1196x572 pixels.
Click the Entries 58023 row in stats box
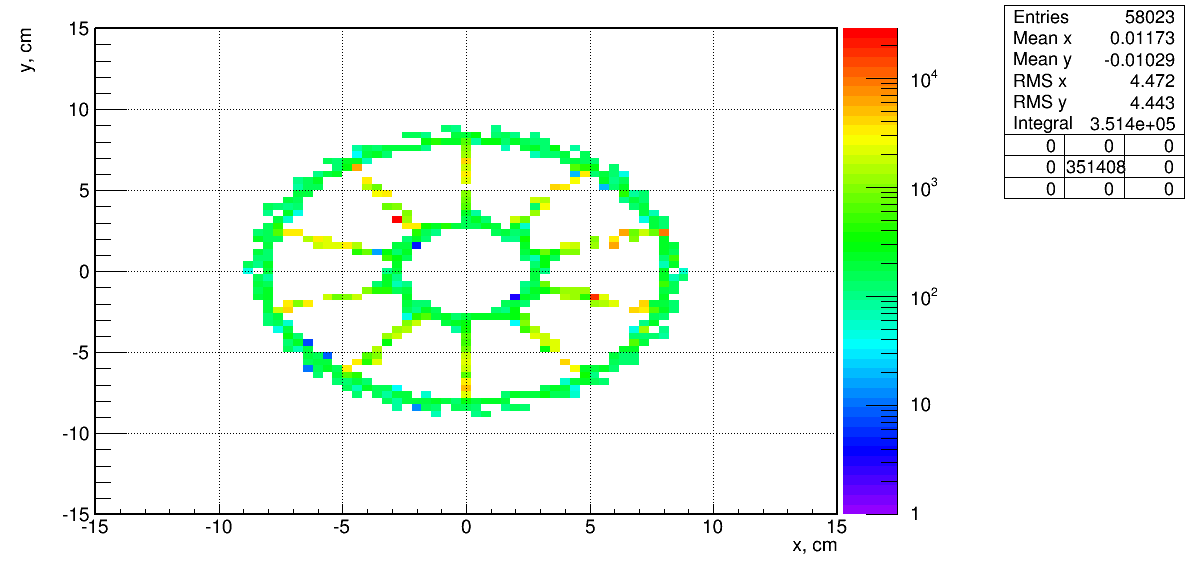tap(1092, 18)
